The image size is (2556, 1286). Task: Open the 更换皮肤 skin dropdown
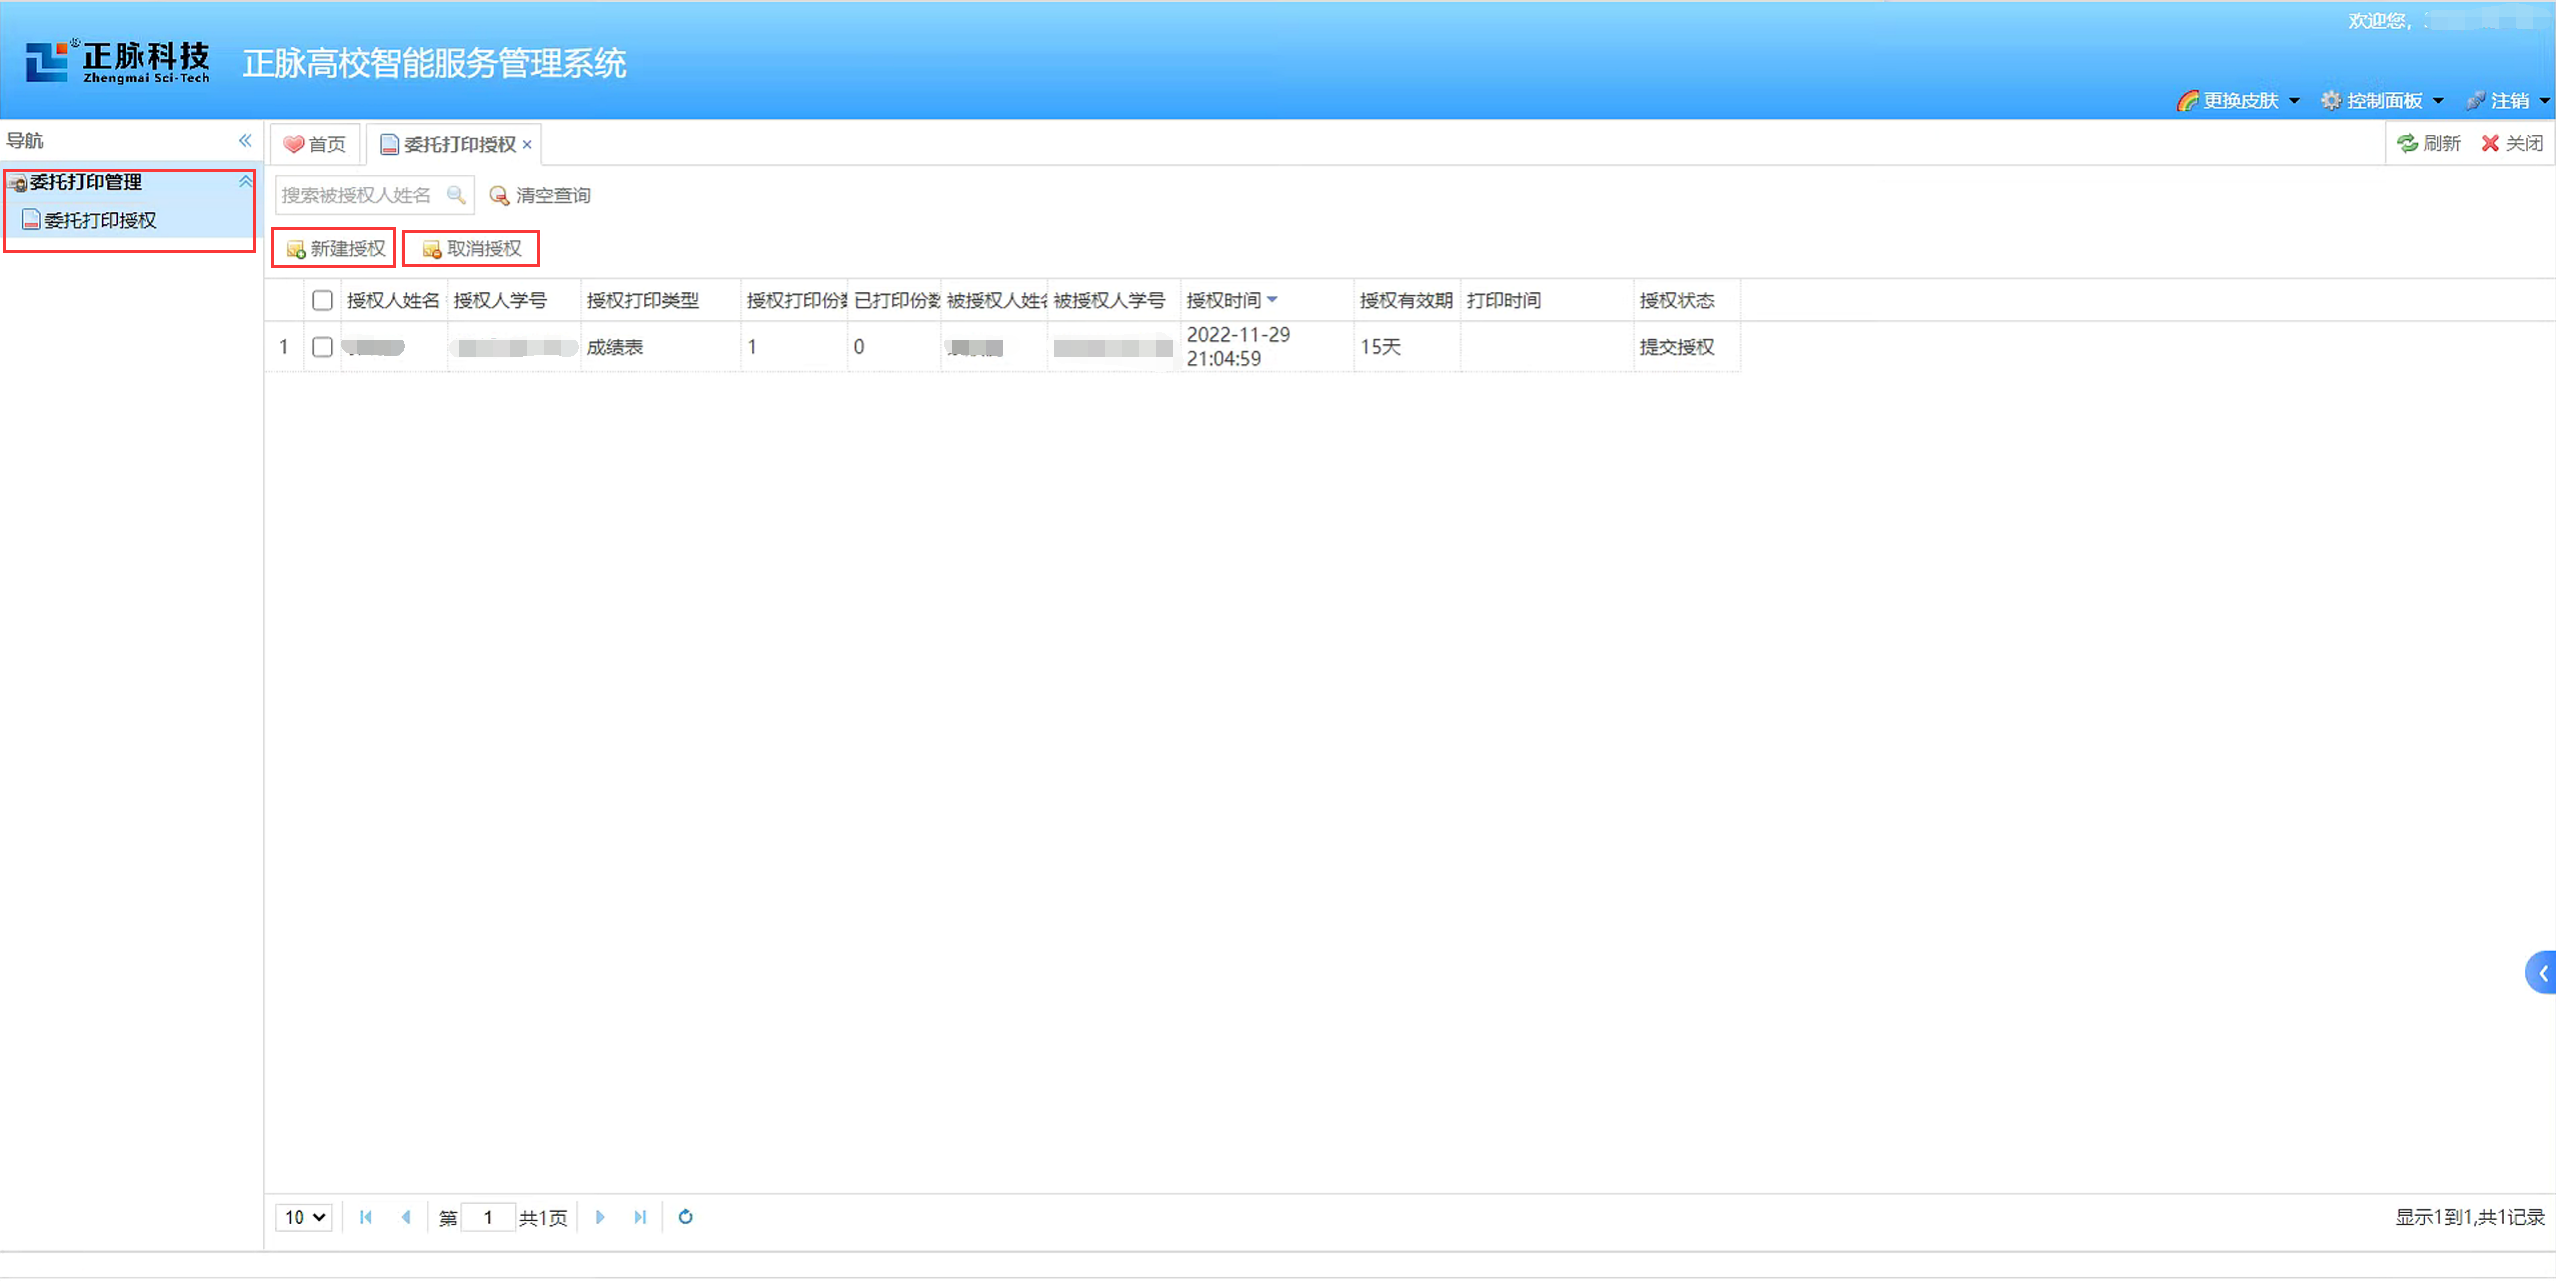pos(2238,101)
